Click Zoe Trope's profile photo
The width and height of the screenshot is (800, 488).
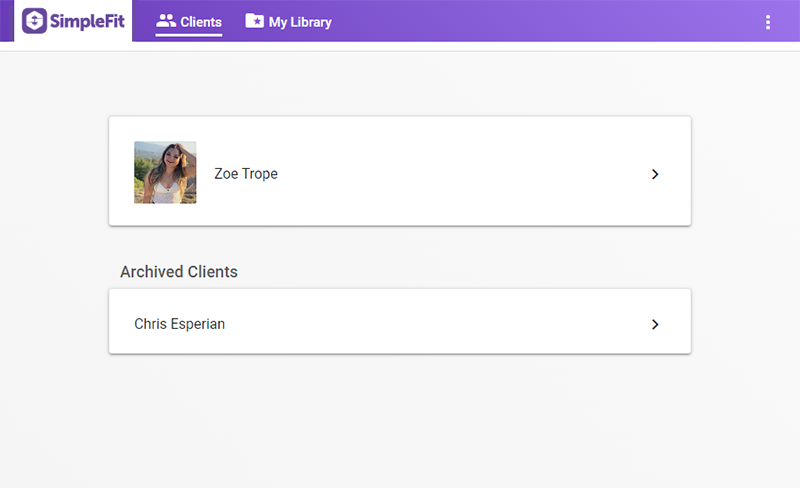pyautogui.click(x=165, y=173)
